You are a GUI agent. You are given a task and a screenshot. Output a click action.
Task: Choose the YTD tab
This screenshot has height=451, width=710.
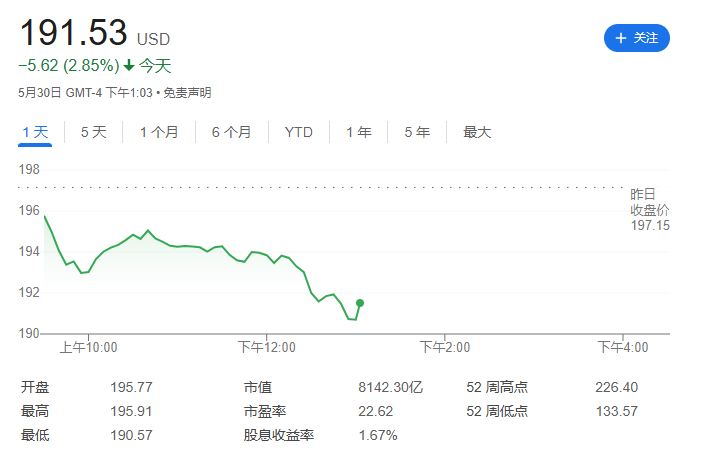(x=299, y=132)
